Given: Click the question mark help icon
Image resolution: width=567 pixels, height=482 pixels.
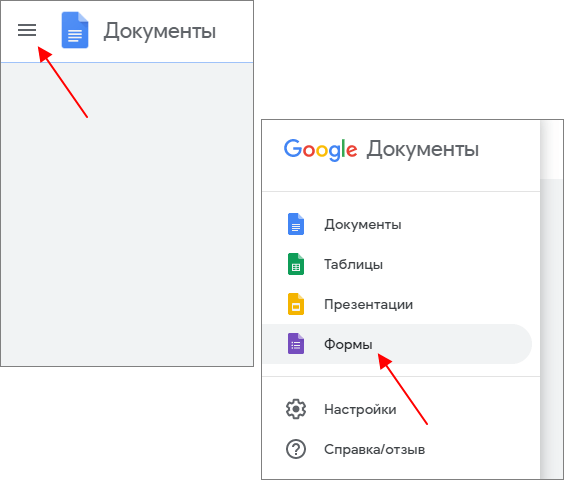Looking at the screenshot, I should tap(296, 449).
